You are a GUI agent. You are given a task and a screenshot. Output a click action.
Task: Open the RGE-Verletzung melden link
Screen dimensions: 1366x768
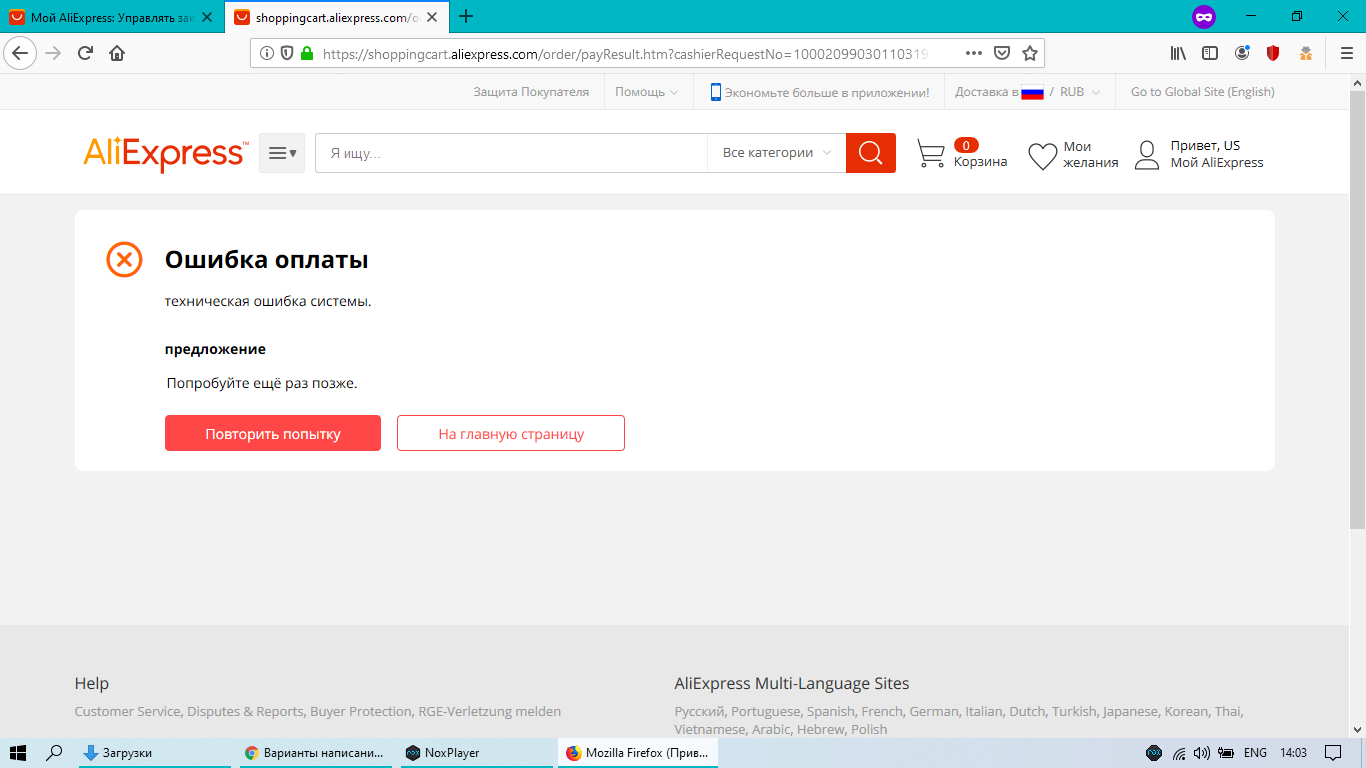[x=490, y=712]
